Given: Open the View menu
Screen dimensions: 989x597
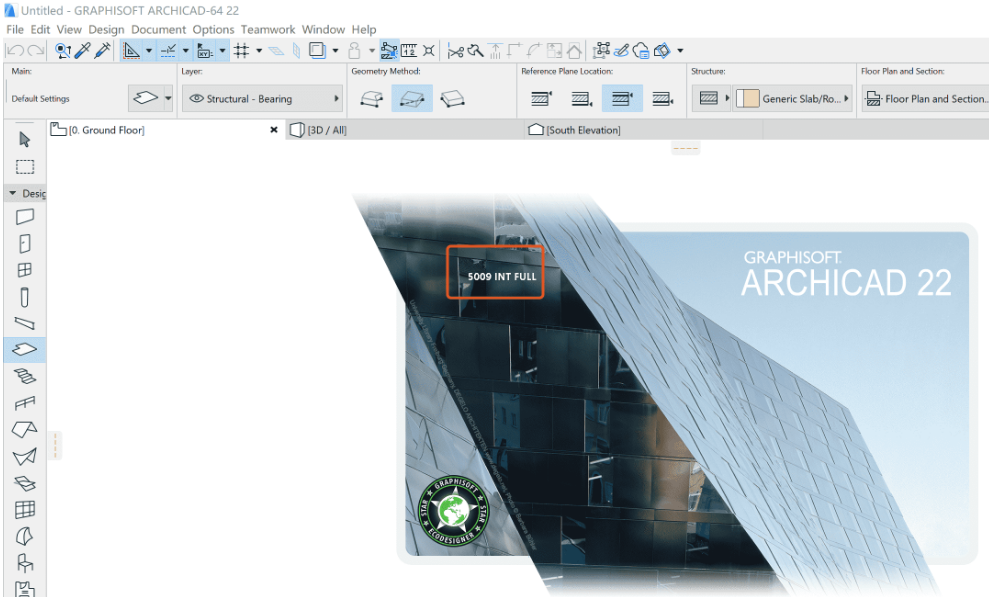Looking at the screenshot, I should (69, 29).
